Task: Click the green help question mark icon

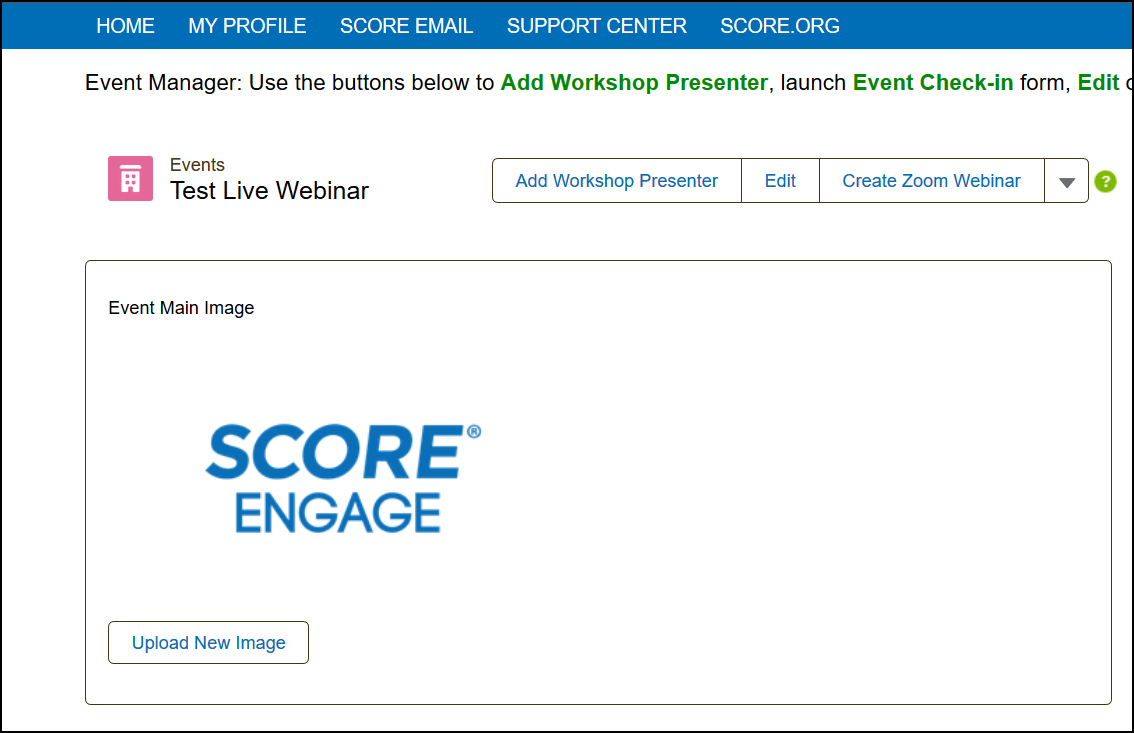Action: (1105, 181)
